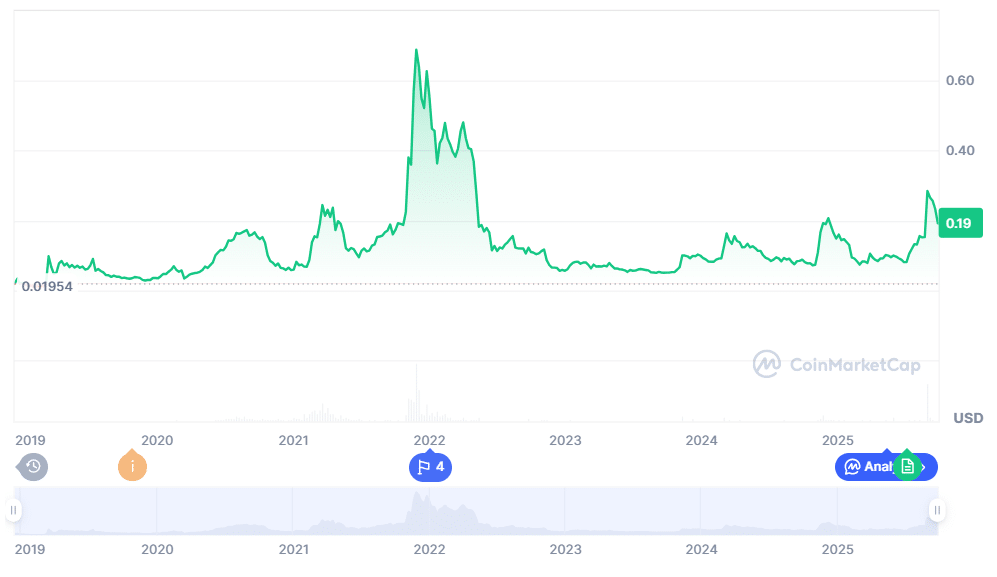Click the 2024 label on the chart time axis
The image size is (997, 577).
(x=701, y=440)
